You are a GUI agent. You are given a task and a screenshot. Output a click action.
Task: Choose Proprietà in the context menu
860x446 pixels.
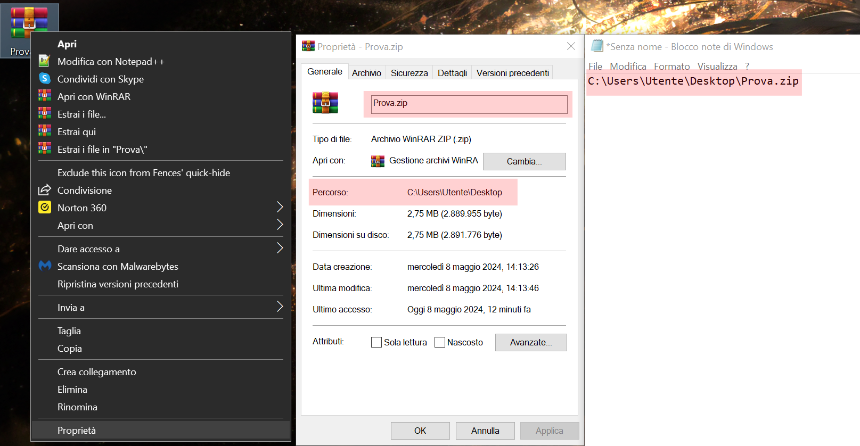pos(161,431)
